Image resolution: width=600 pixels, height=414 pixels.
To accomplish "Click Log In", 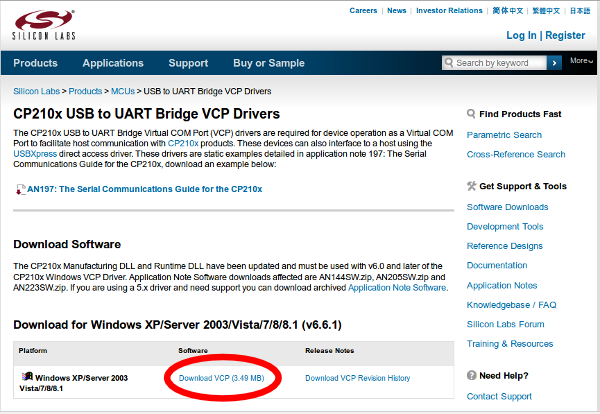I will pos(521,36).
